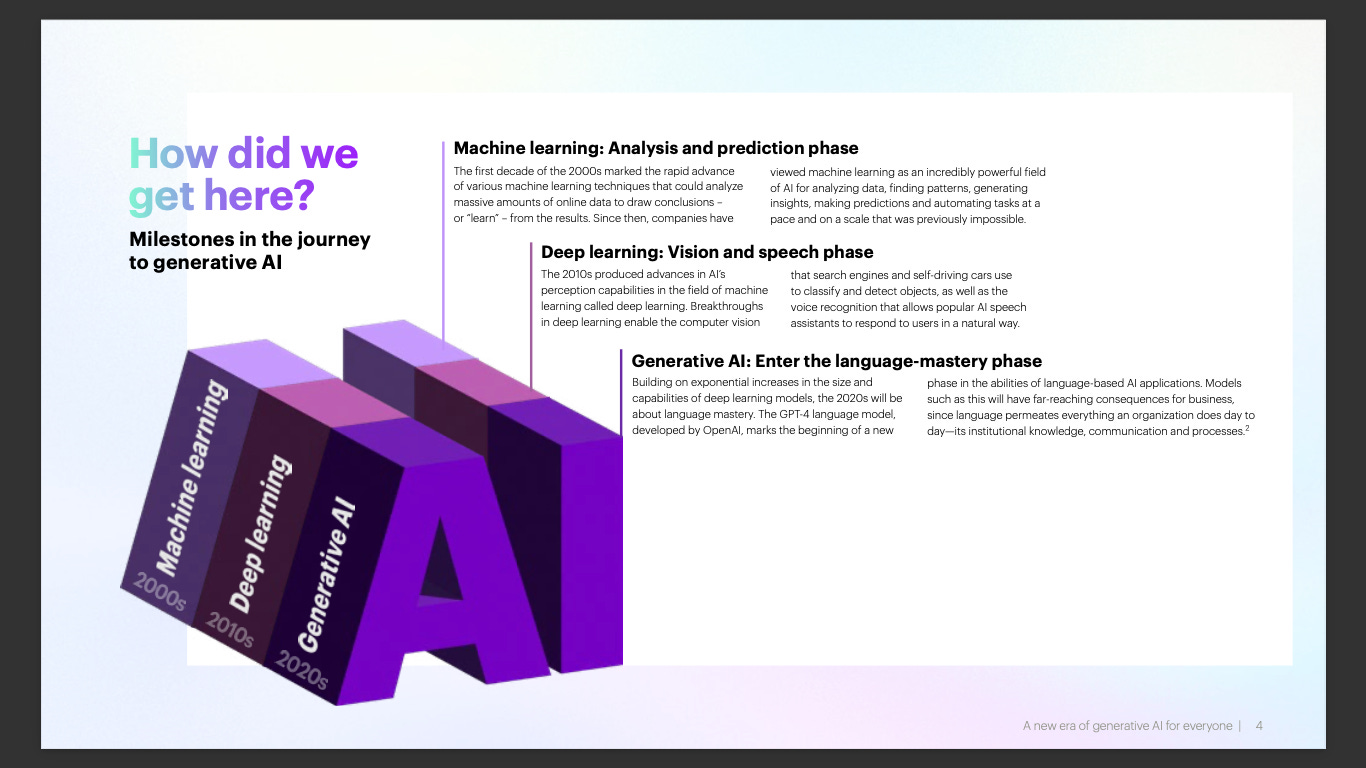Click the "How did we get here?" title
The height and width of the screenshot is (768, 1366).
[244, 175]
